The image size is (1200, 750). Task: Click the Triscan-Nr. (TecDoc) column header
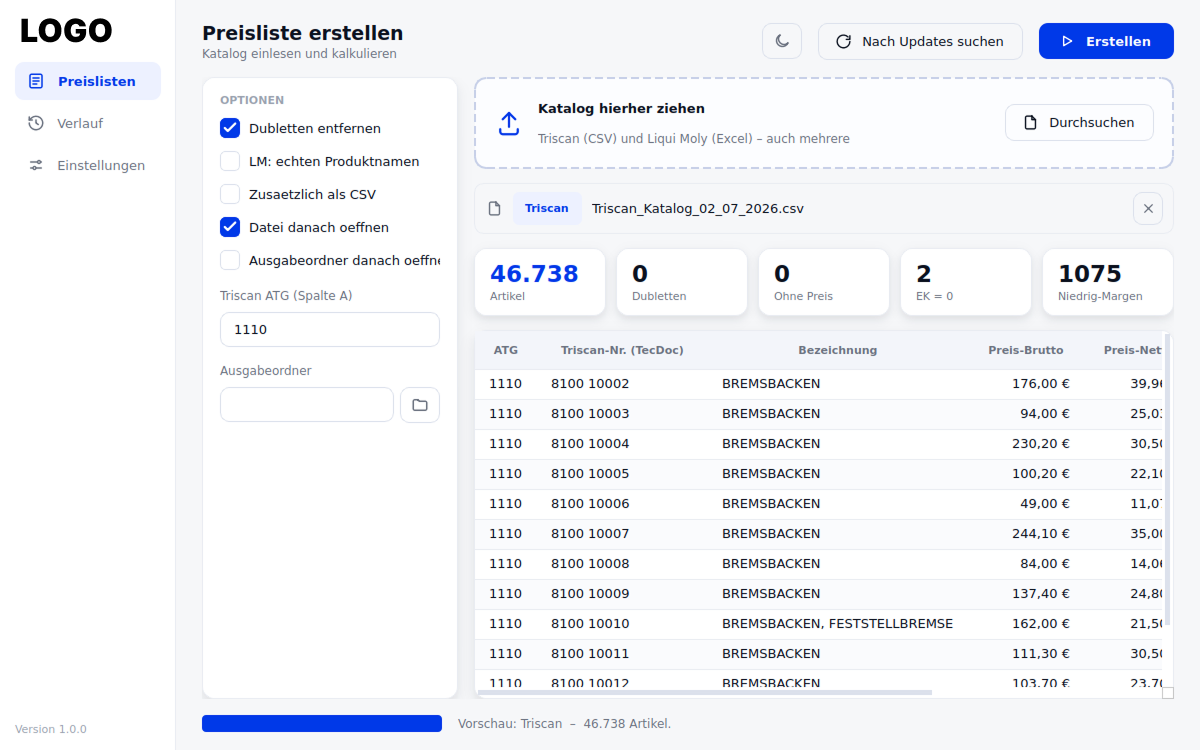(622, 350)
